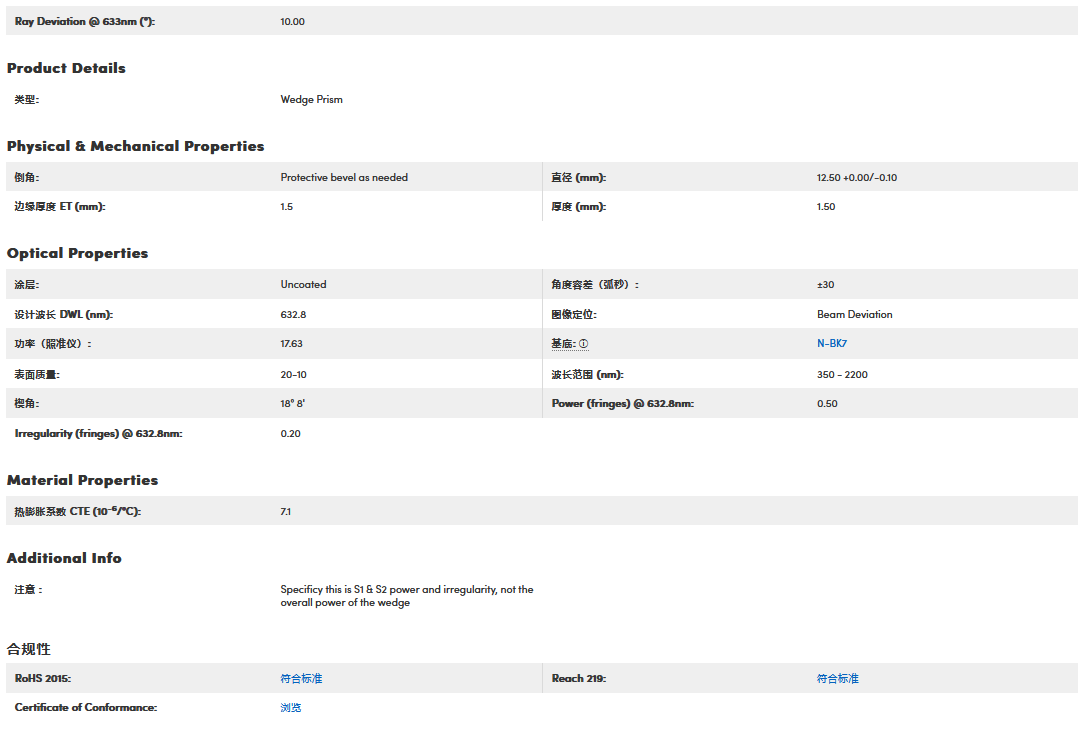Click the 合规性 section heading

(28, 649)
